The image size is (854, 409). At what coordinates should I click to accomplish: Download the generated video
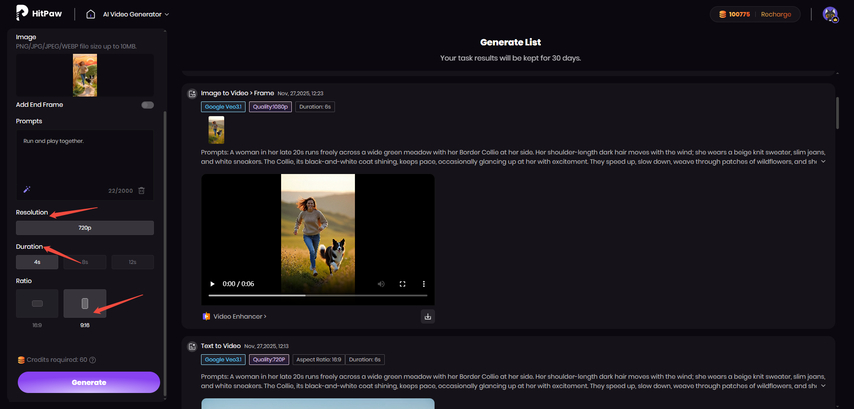(428, 316)
